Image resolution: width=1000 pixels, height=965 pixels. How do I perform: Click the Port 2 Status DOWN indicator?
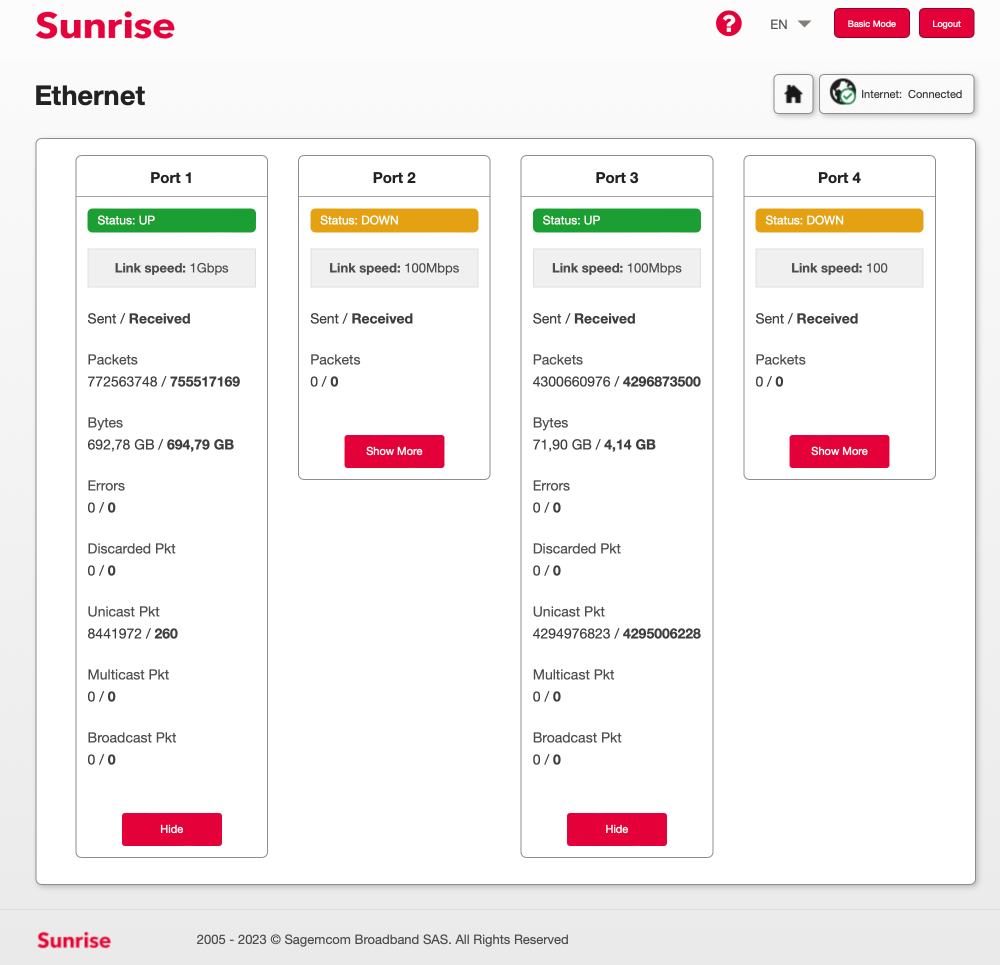(394, 220)
